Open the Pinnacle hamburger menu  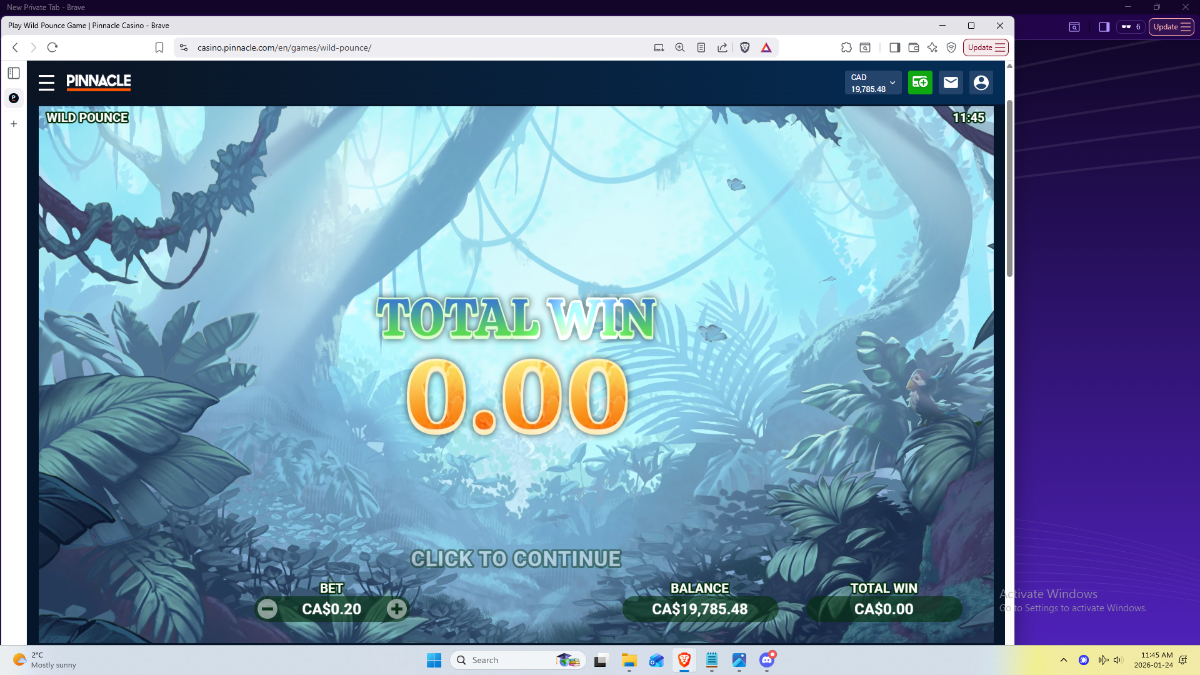pyautogui.click(x=47, y=83)
